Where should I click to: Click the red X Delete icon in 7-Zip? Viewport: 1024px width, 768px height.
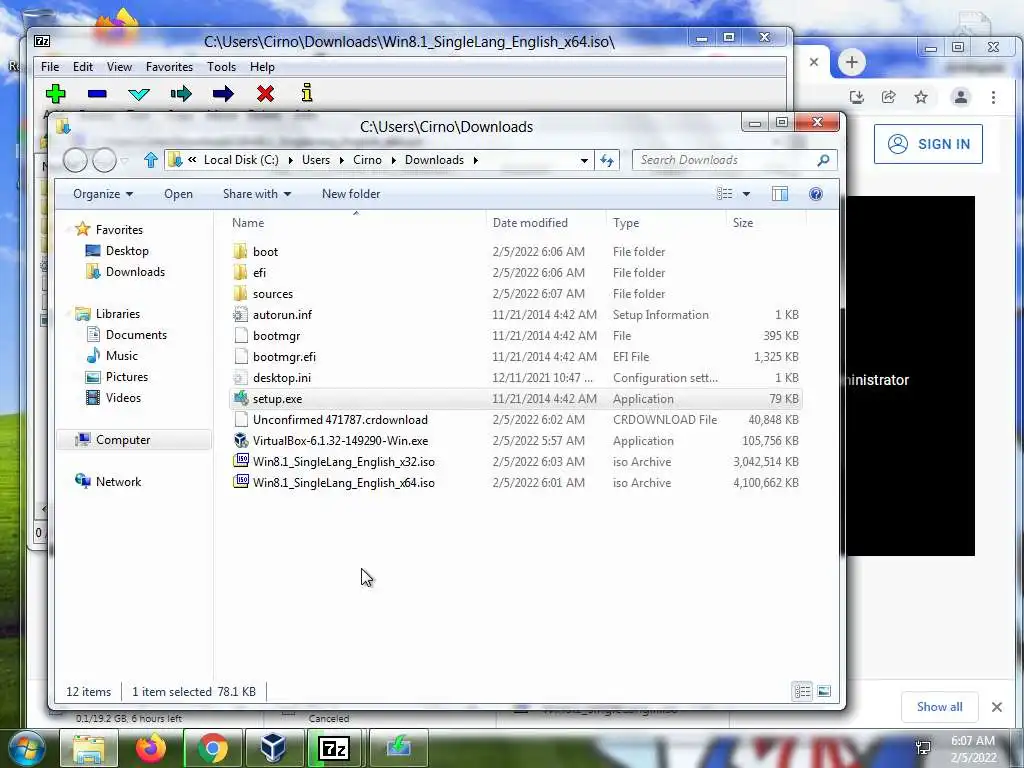(x=265, y=94)
